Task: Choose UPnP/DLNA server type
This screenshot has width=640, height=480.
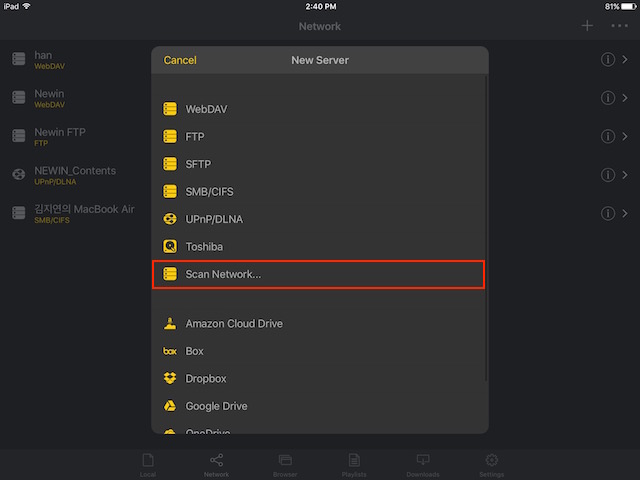Action: [x=318, y=219]
